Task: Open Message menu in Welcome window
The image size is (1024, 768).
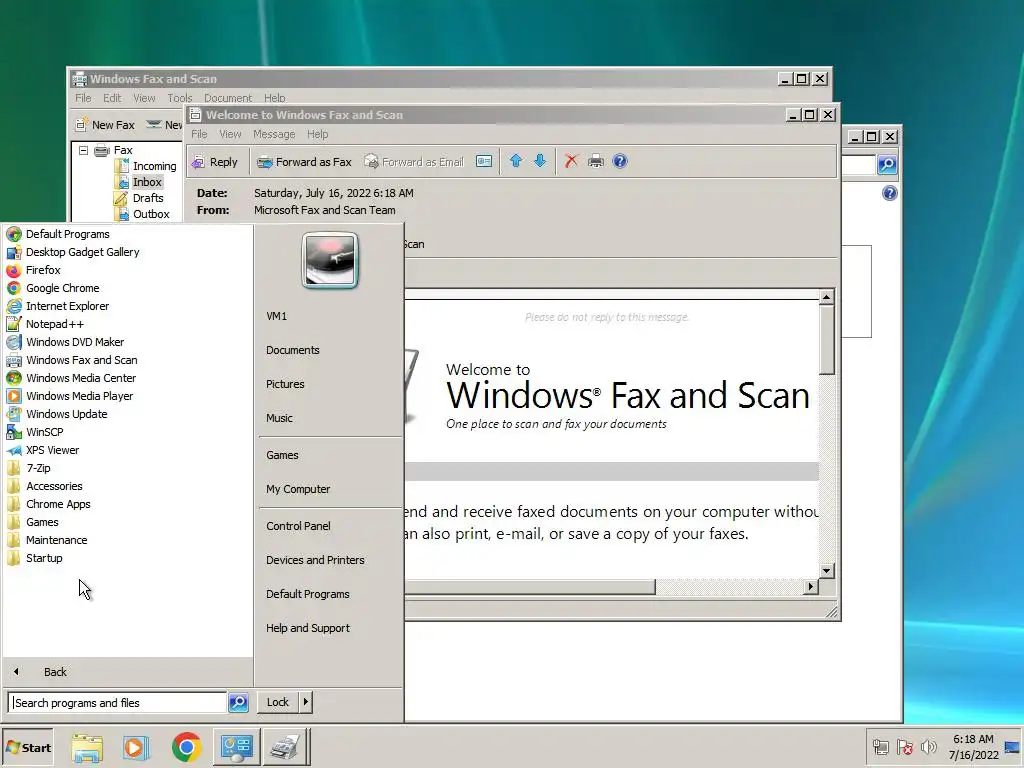Action: click(274, 134)
